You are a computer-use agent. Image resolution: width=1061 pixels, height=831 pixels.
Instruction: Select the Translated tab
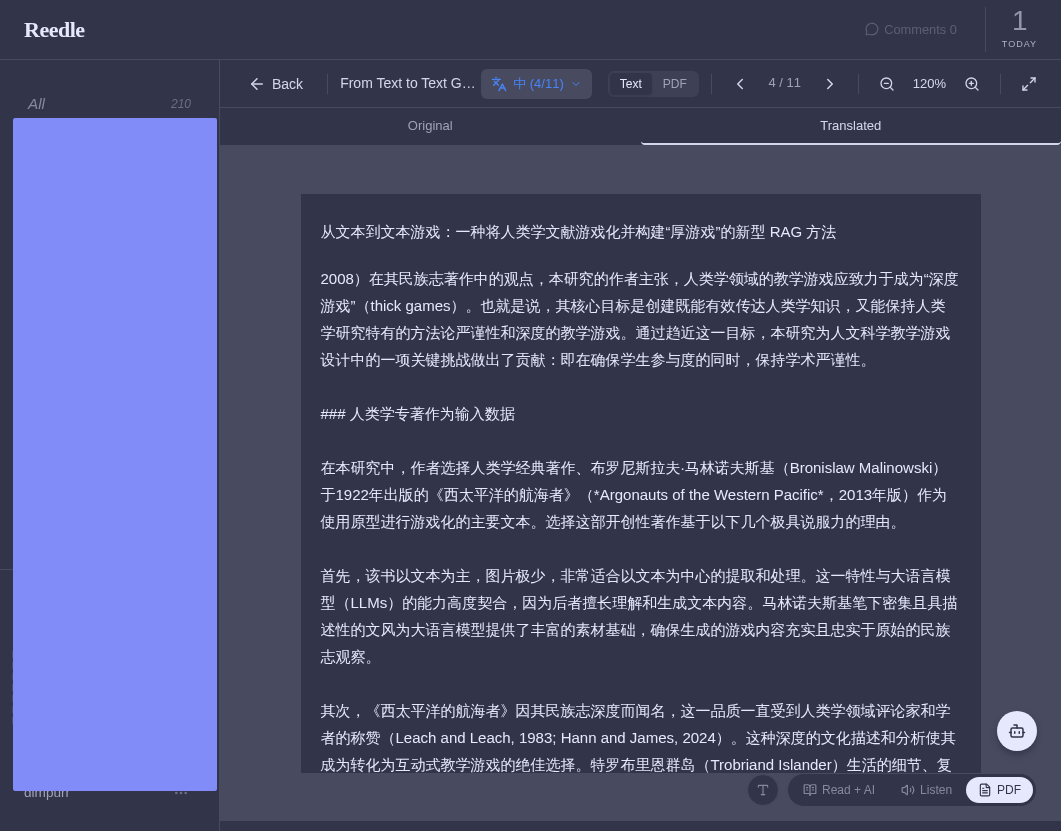click(850, 126)
